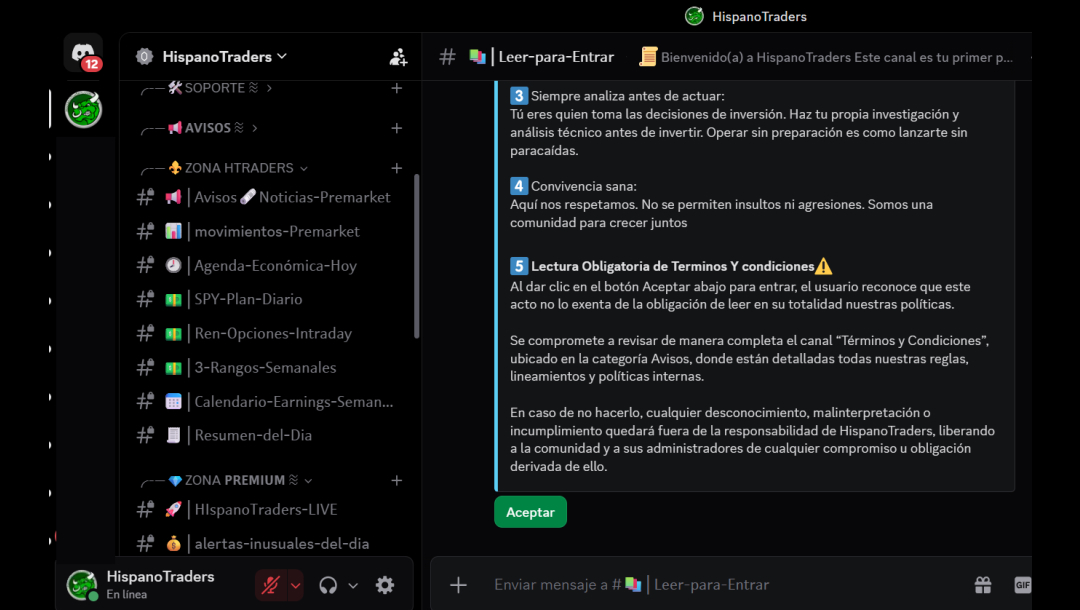This screenshot has height=610, width=1080.
Task: Click the money icon of SPY-Plan-Diario
Action: [174, 299]
